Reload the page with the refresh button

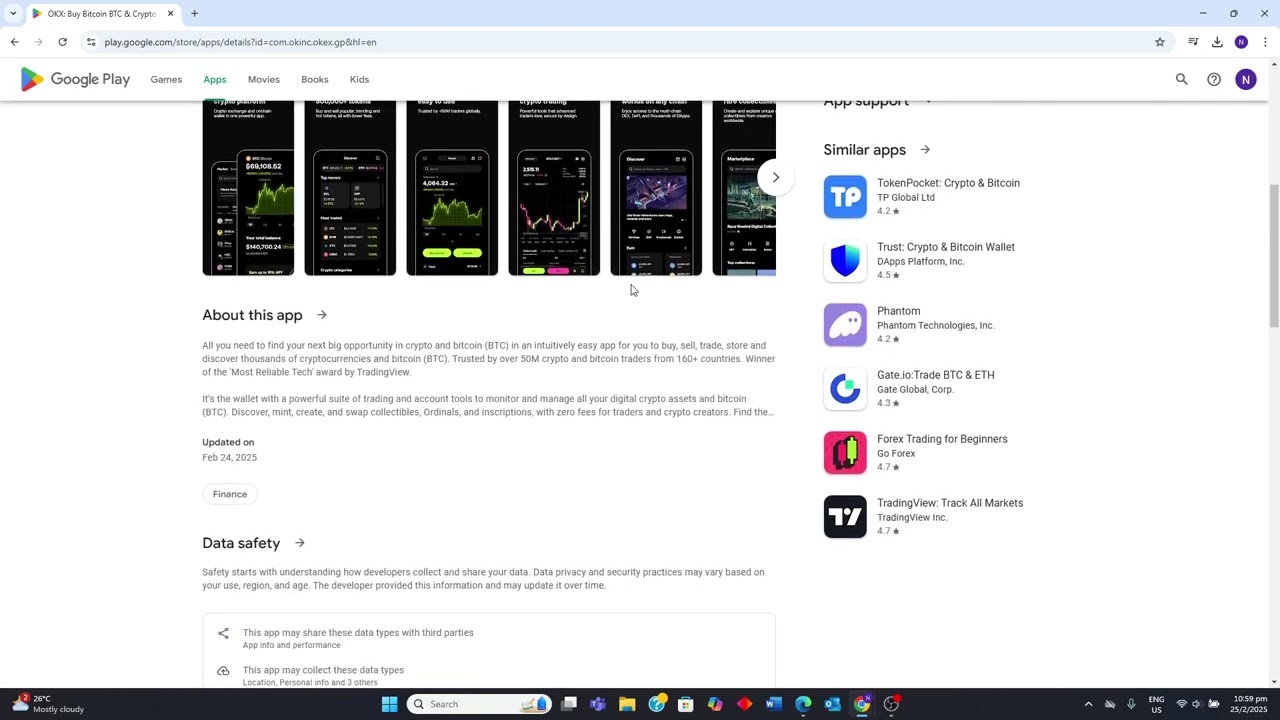click(62, 42)
